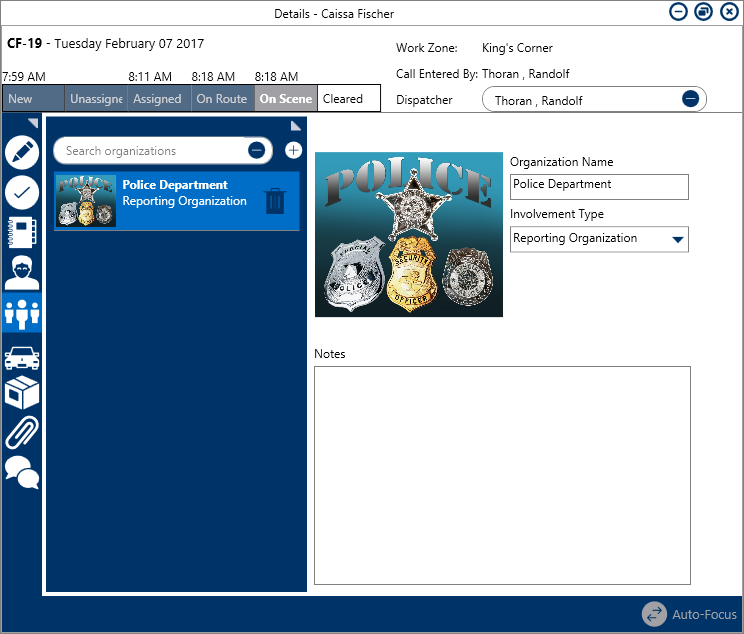
Task: Delete Police Department with trash icon
Action: tap(274, 201)
